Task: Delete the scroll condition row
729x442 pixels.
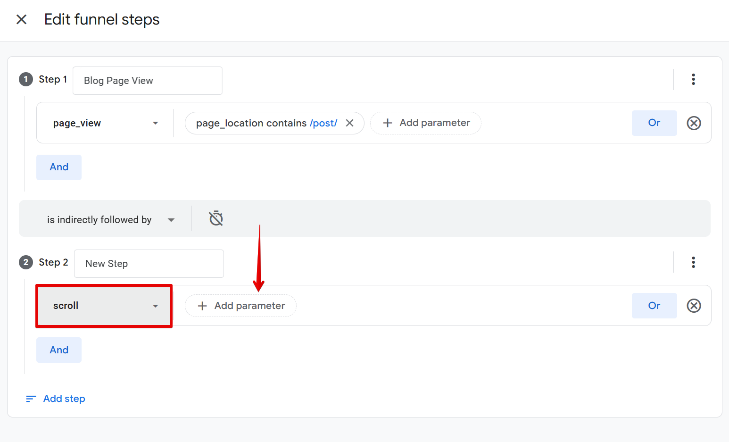Action: [694, 306]
